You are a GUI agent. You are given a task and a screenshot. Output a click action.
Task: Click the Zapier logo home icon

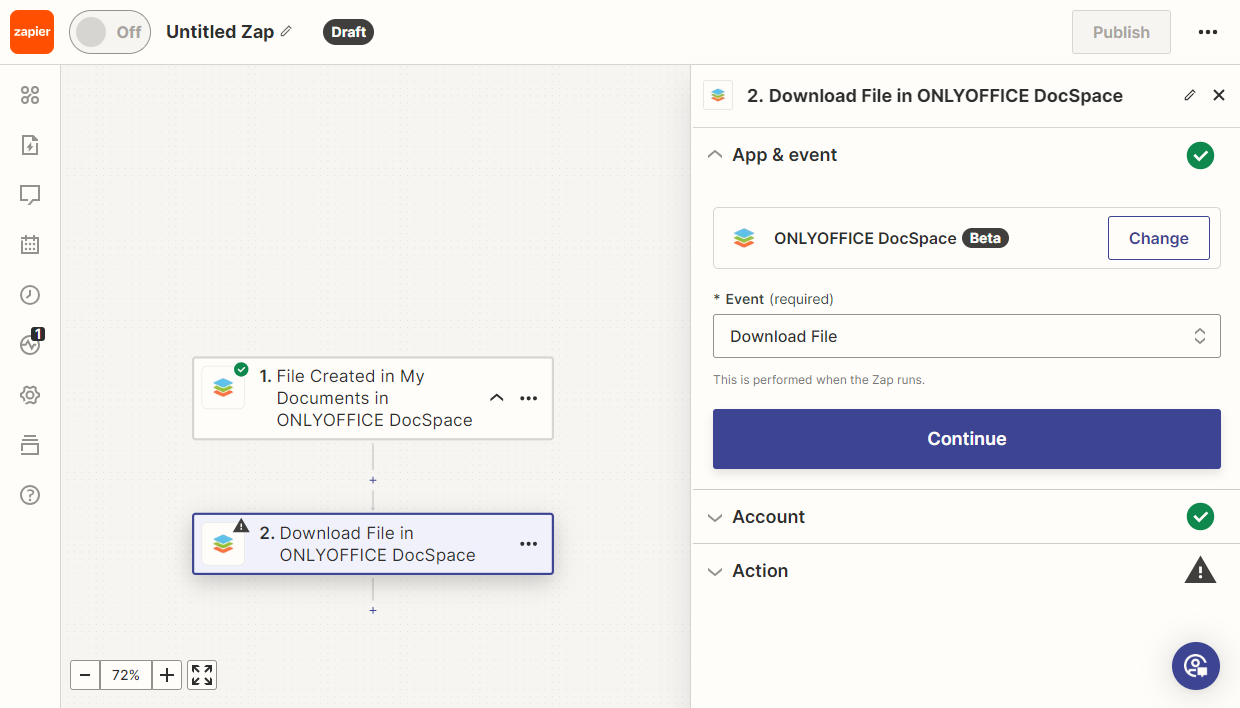coord(32,32)
